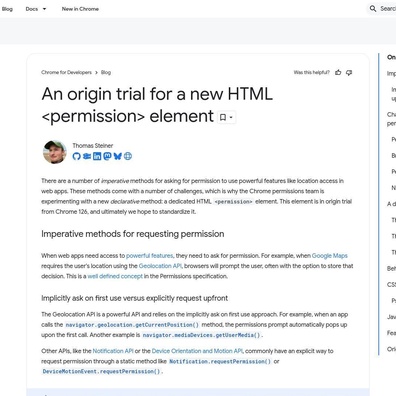The width and height of the screenshot is (396, 396).
Task: Click the search magnifier icon
Action: coord(373,8)
